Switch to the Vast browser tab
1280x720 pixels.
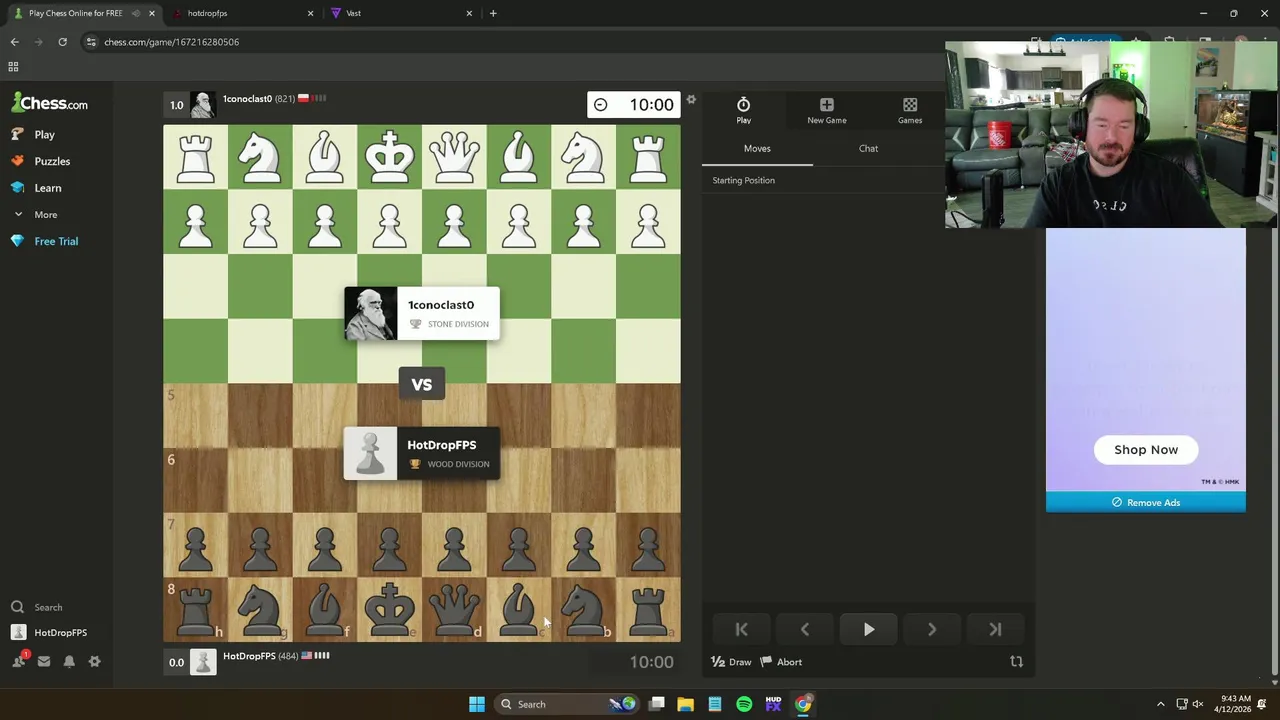(x=400, y=13)
